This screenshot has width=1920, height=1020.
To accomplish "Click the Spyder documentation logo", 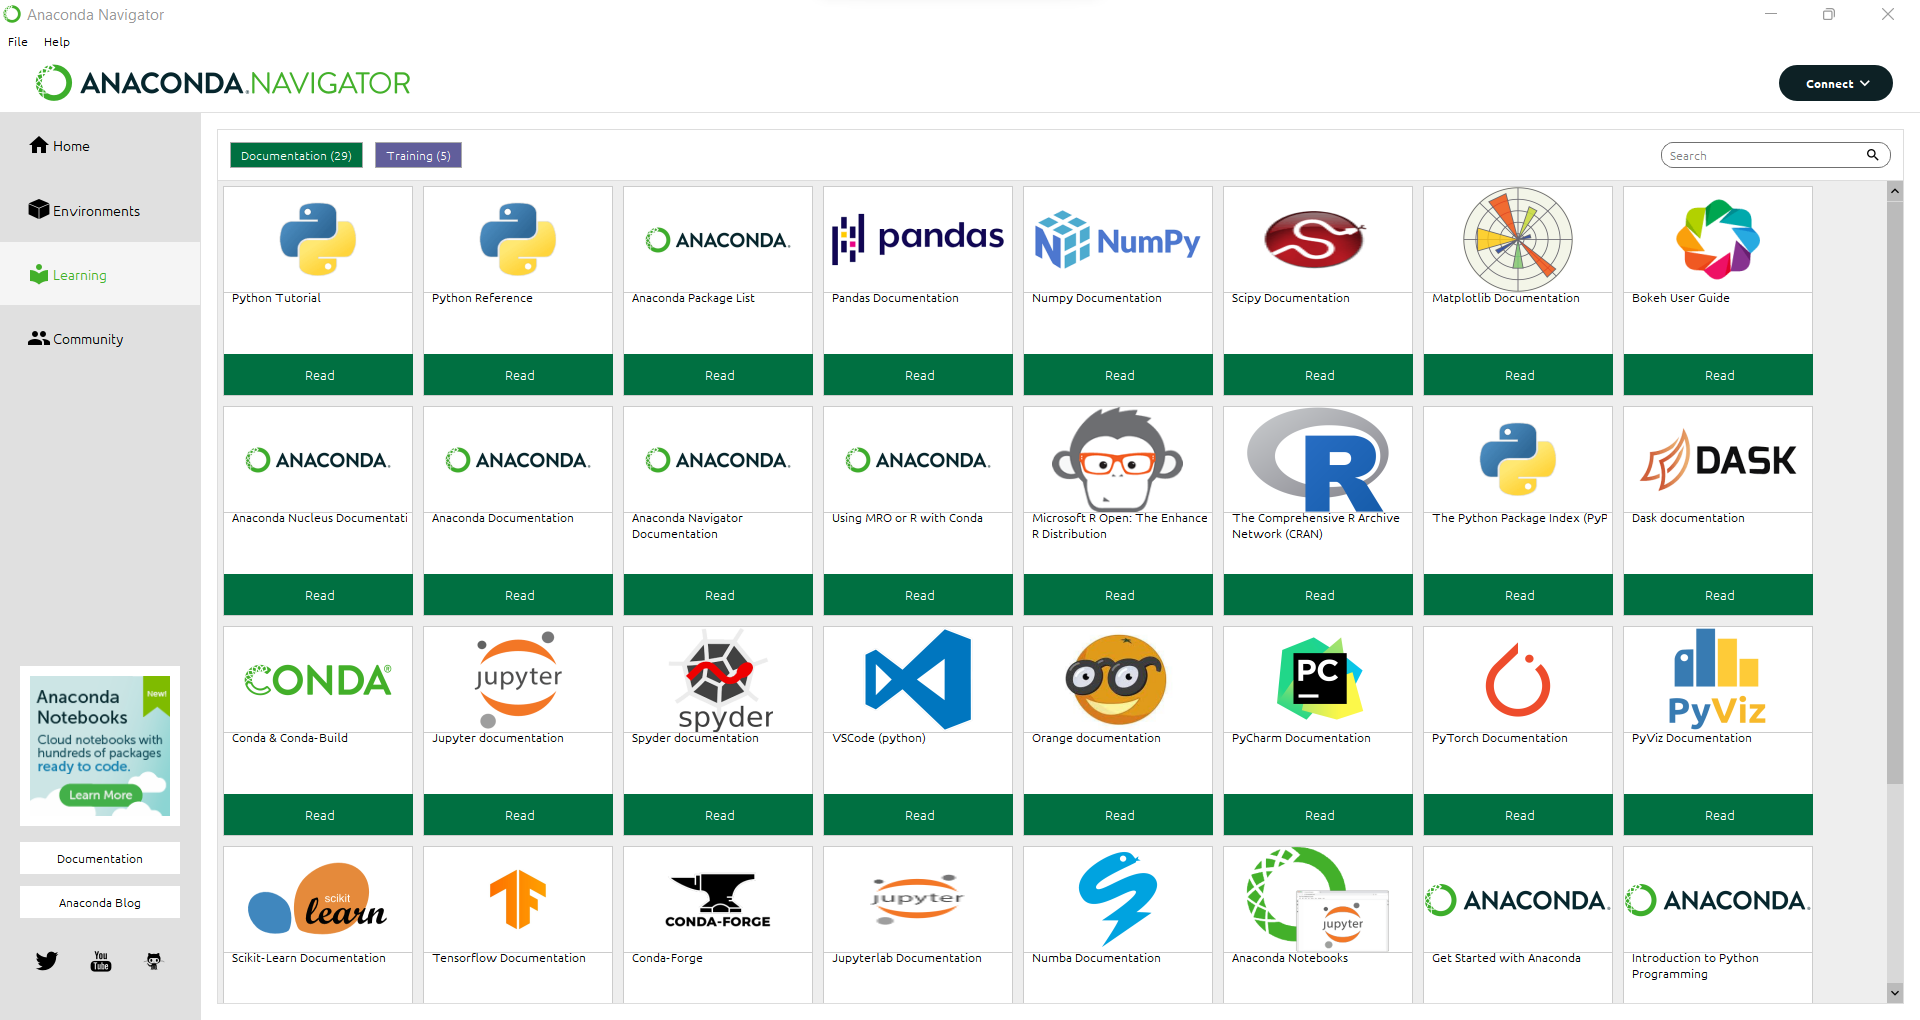I will click(x=717, y=679).
